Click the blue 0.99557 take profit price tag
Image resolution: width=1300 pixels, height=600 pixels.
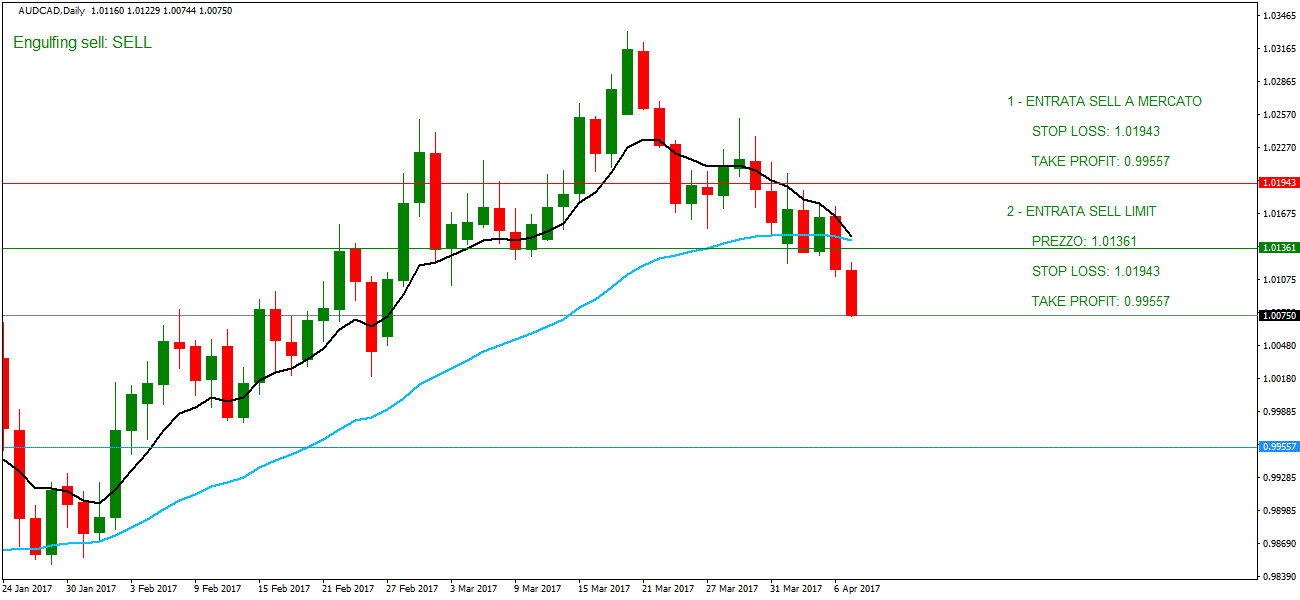click(x=1279, y=447)
